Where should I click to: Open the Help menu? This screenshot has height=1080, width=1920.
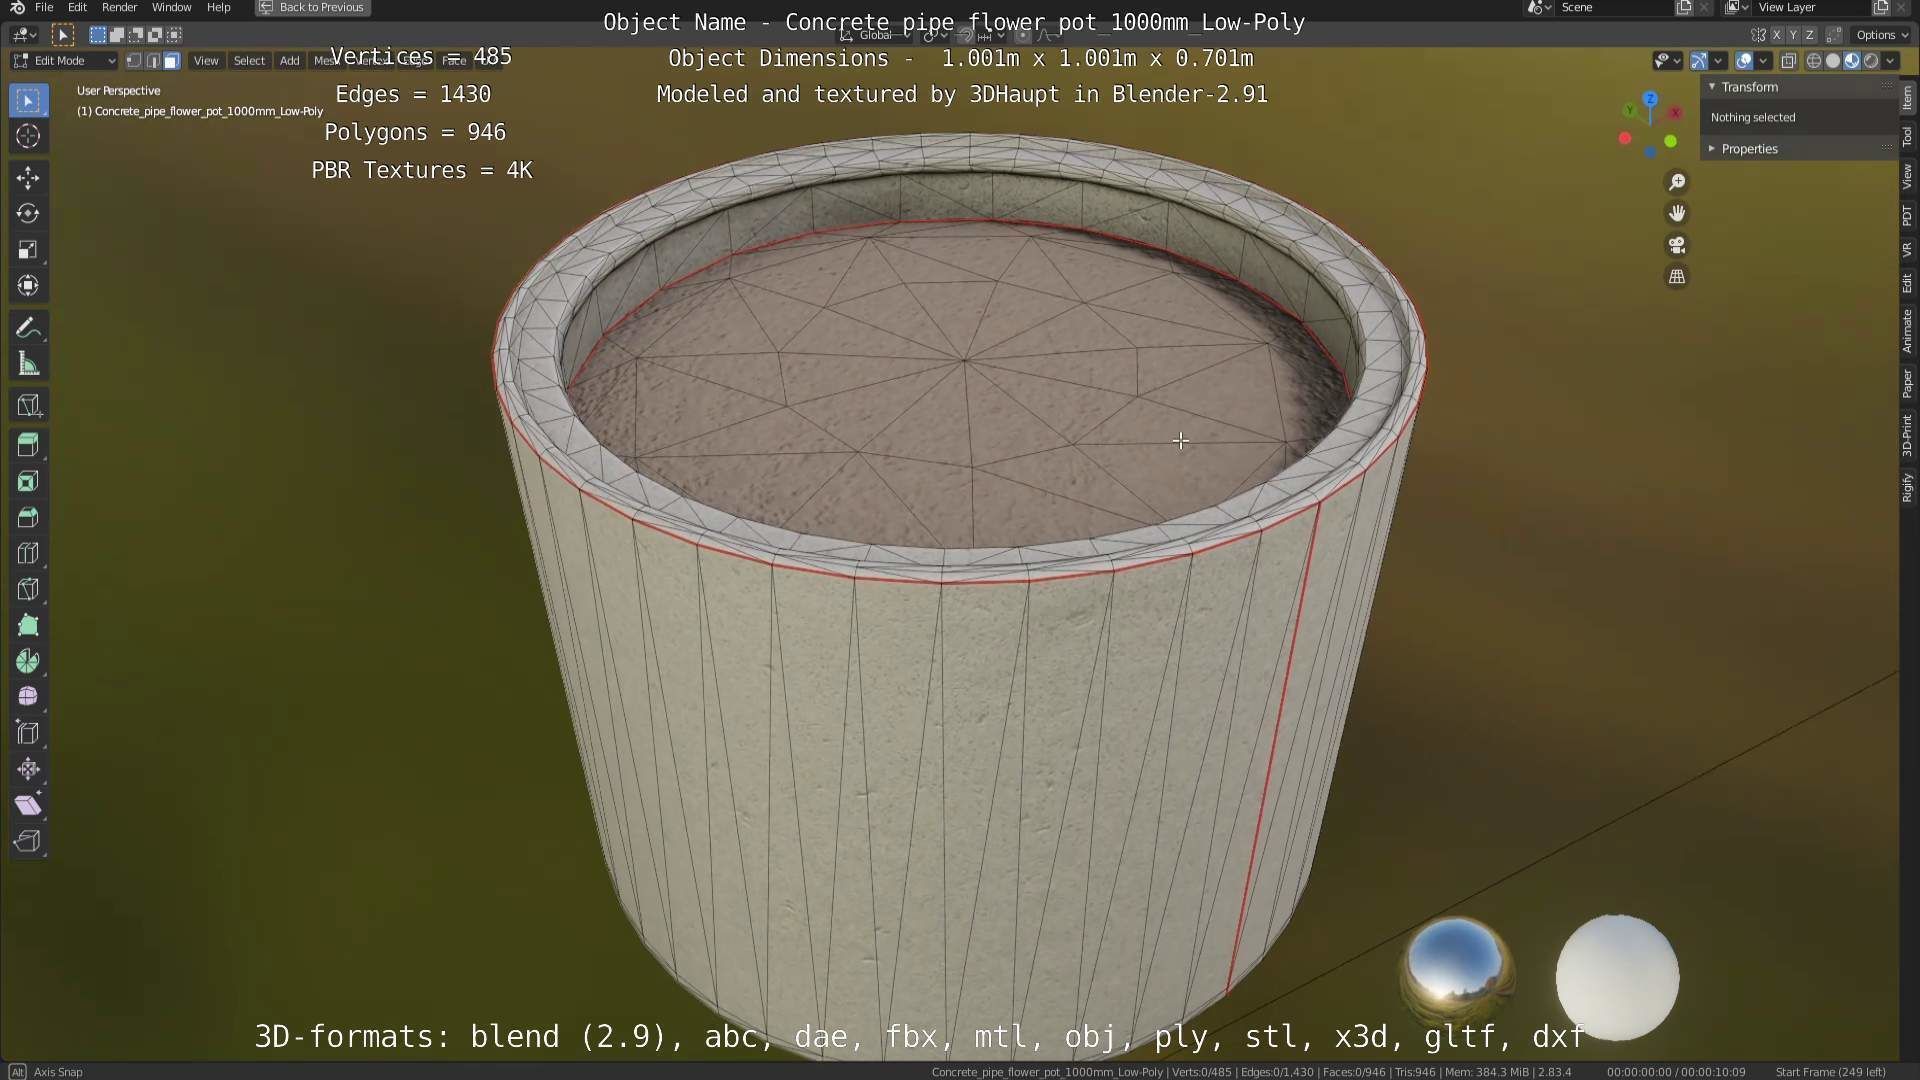pyautogui.click(x=218, y=7)
